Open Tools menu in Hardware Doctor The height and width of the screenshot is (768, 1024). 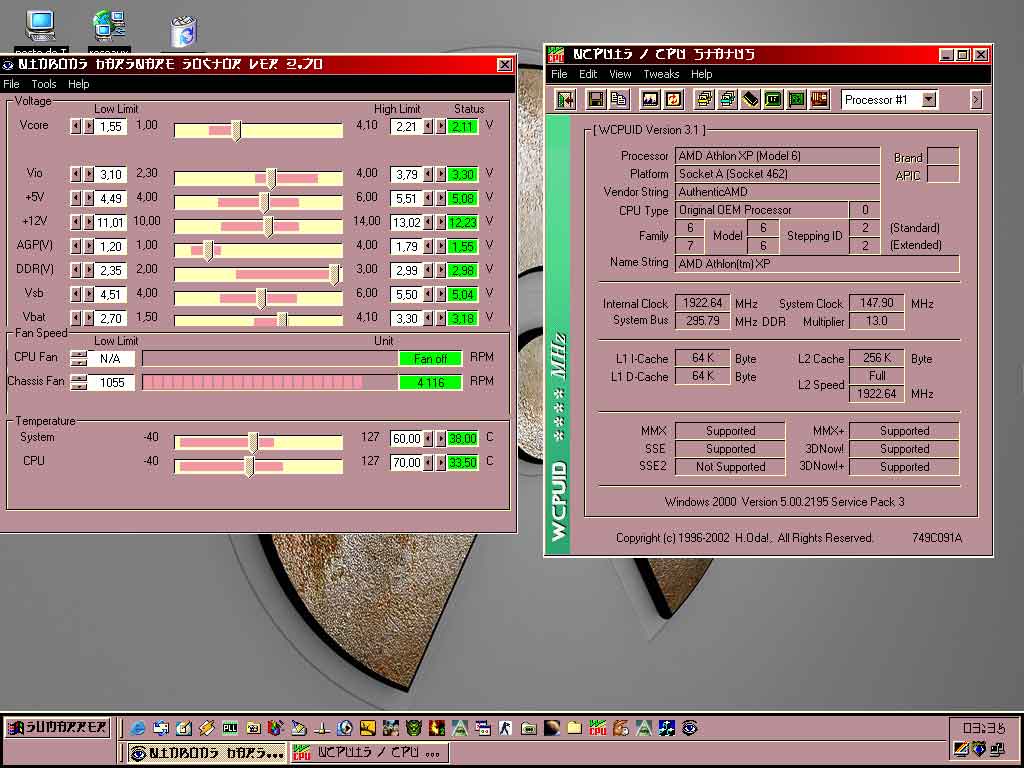click(x=44, y=84)
